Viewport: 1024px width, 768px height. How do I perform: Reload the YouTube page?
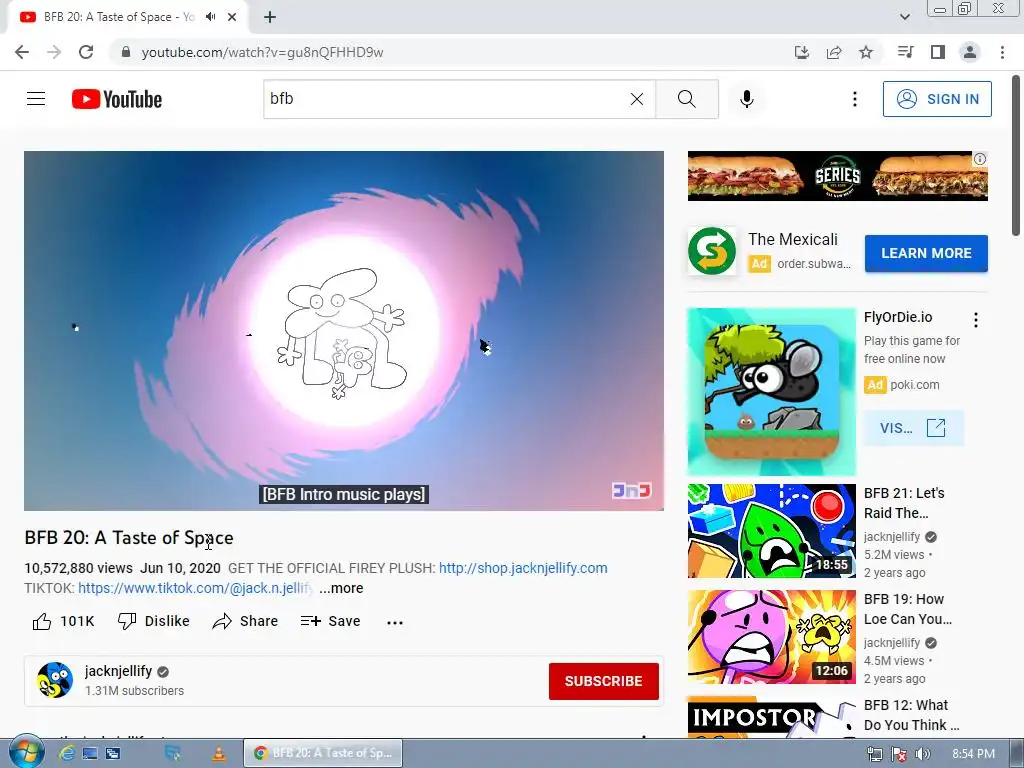86,52
